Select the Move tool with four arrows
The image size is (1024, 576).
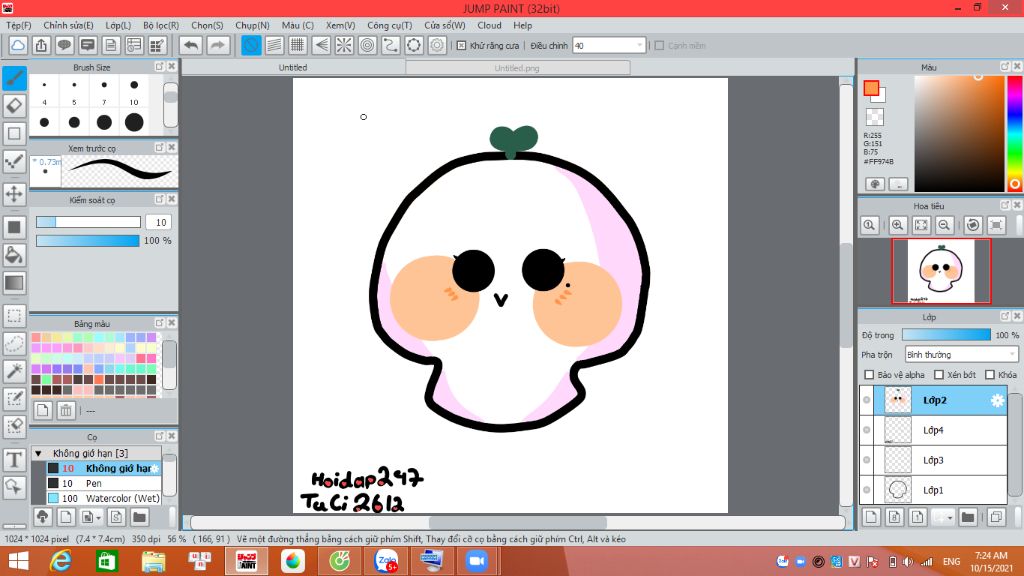coord(14,193)
